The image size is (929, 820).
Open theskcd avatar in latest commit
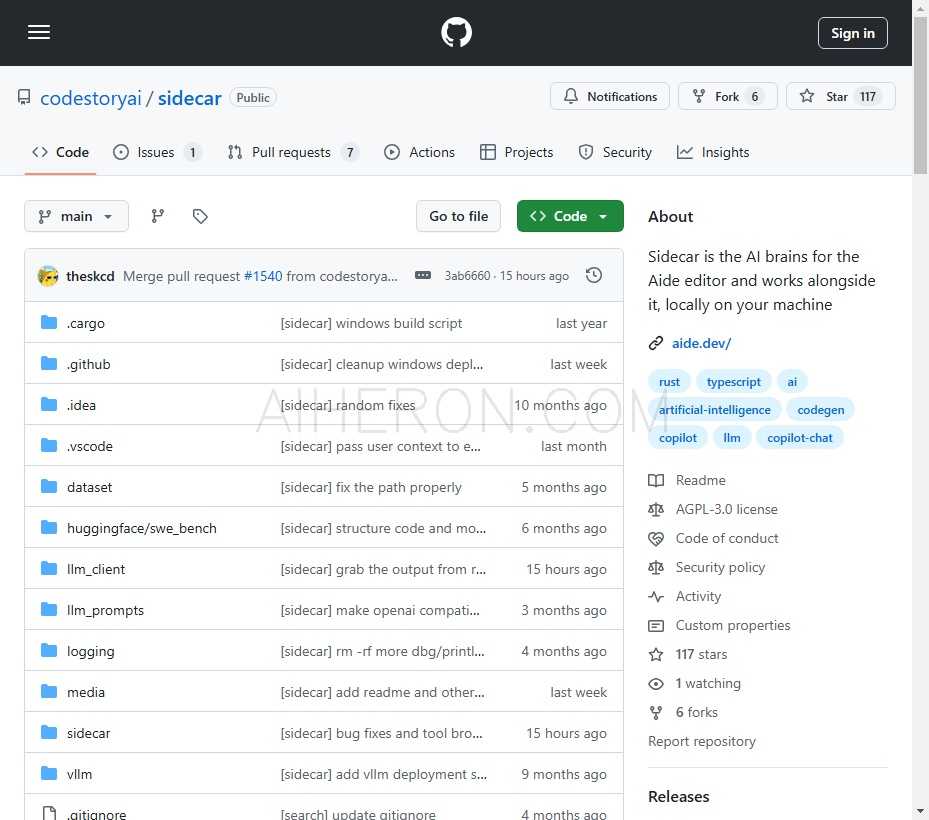48,276
